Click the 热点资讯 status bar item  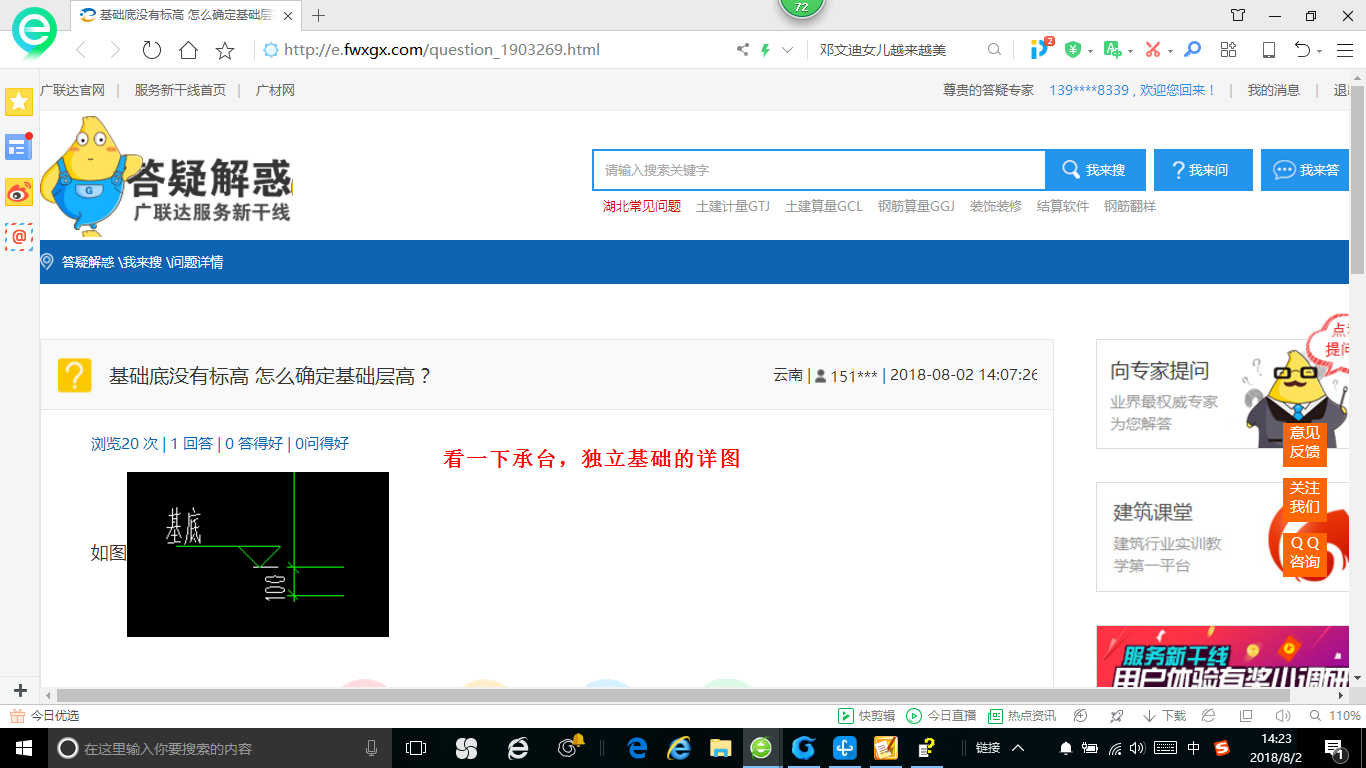tap(1021, 716)
